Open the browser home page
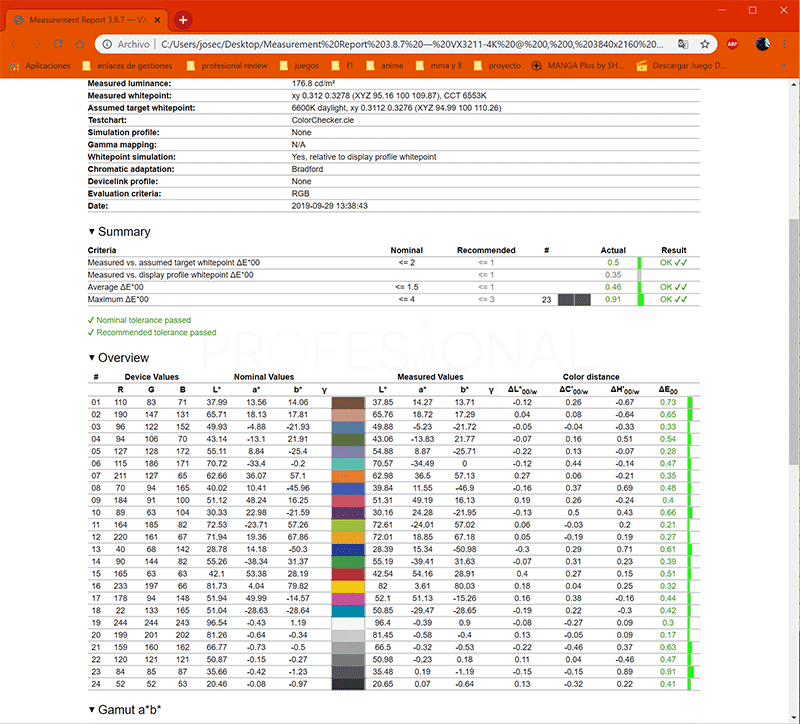 tap(80, 44)
